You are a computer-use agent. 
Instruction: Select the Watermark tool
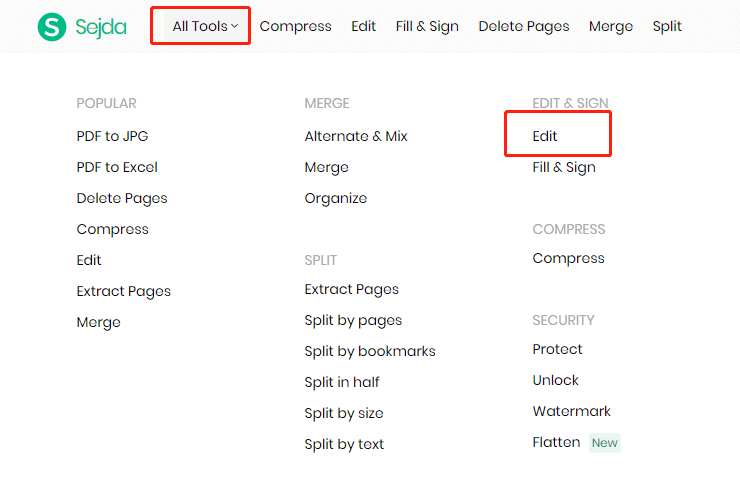click(x=572, y=411)
